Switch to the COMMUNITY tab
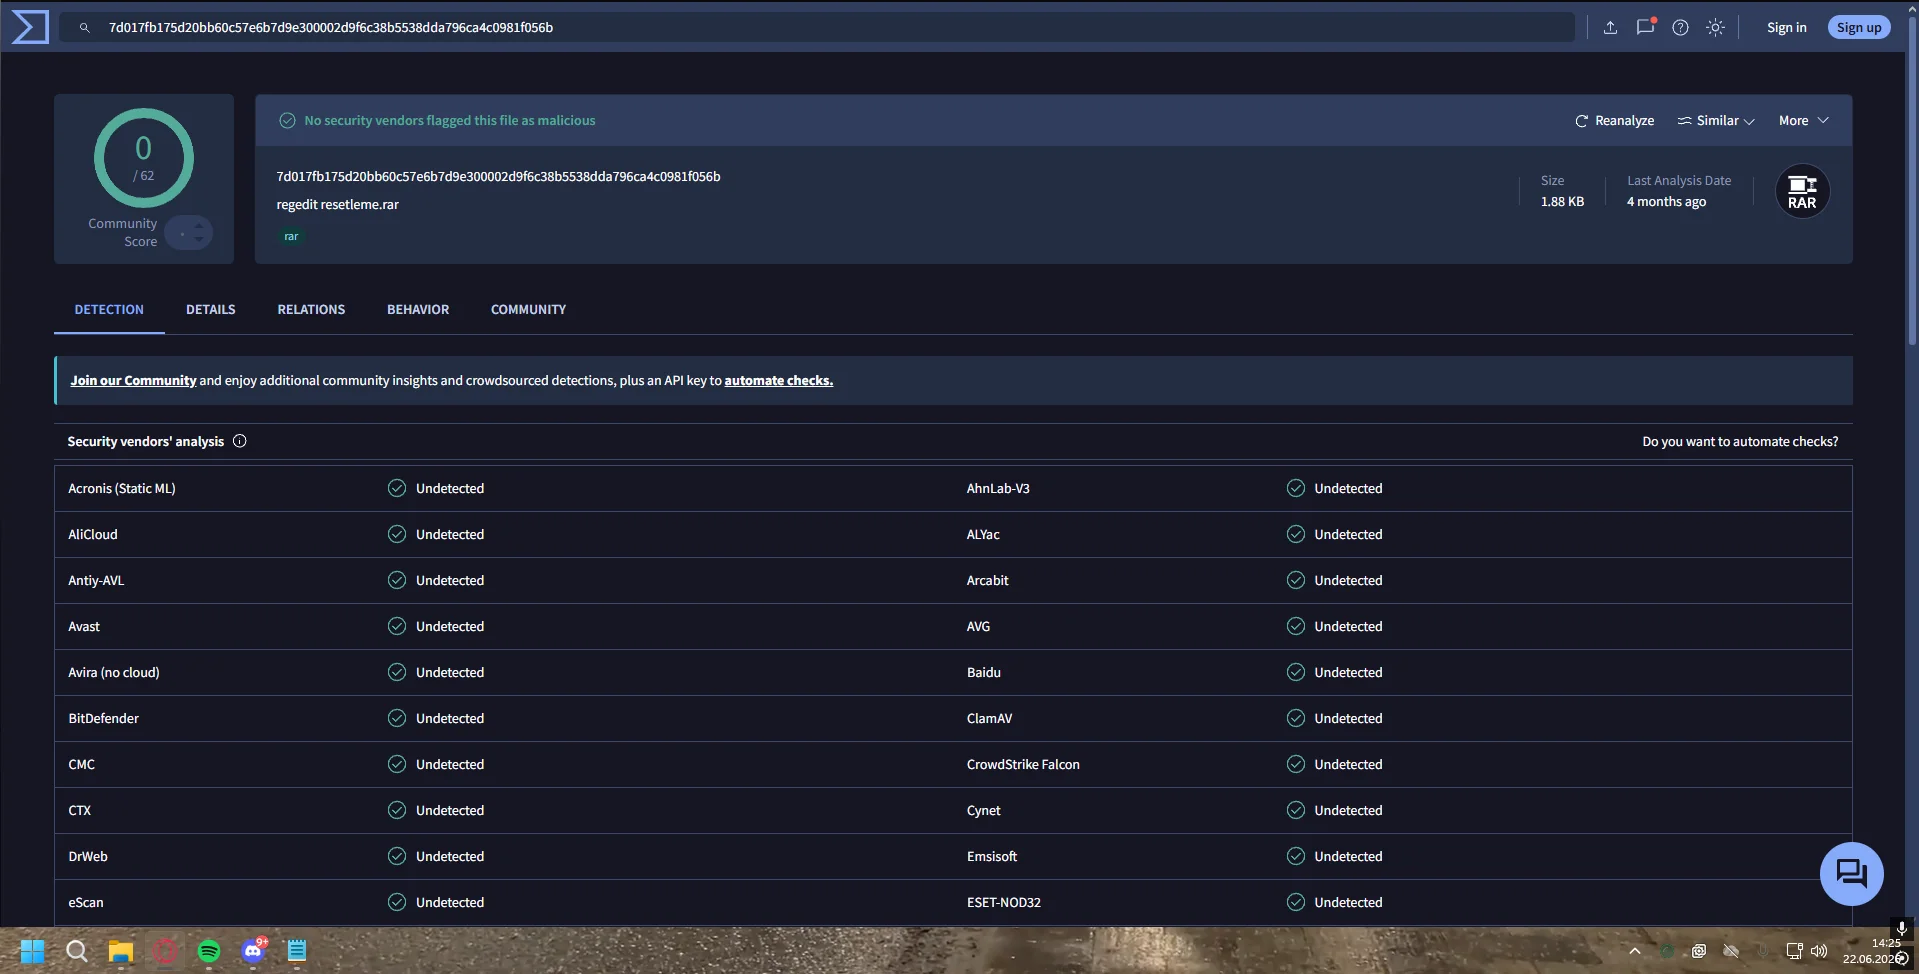1919x974 pixels. click(x=528, y=310)
